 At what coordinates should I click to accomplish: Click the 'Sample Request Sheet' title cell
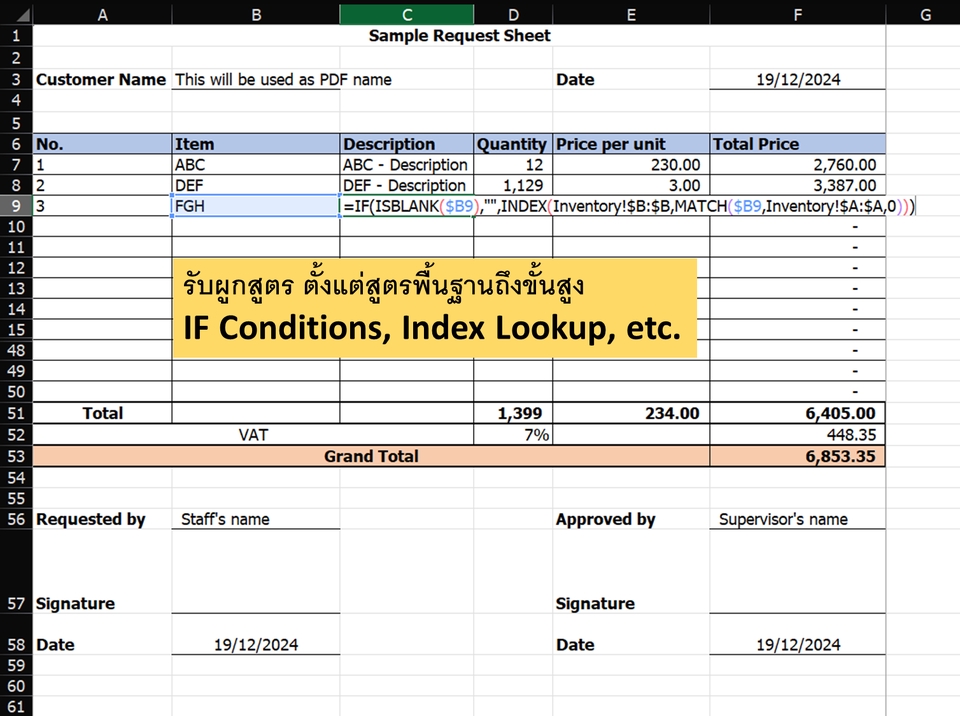pyautogui.click(x=459, y=36)
